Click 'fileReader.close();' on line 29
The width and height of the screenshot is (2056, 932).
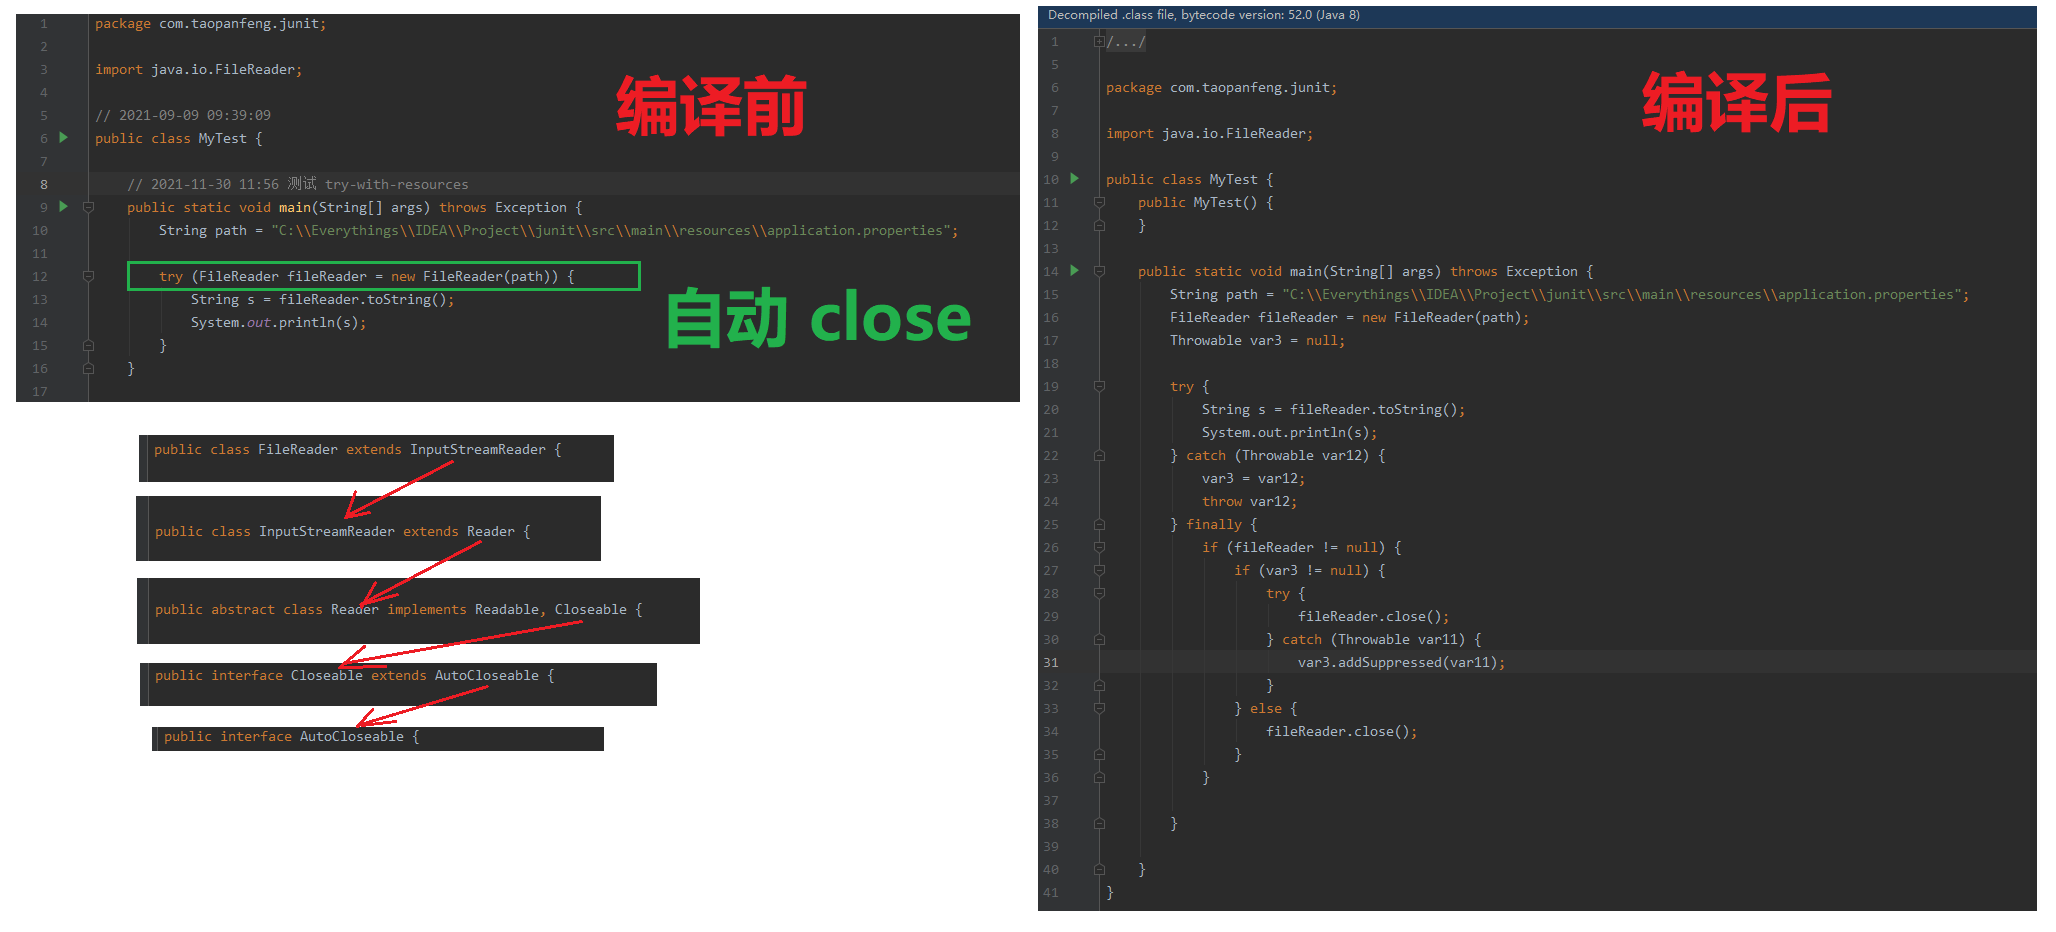tap(1373, 616)
